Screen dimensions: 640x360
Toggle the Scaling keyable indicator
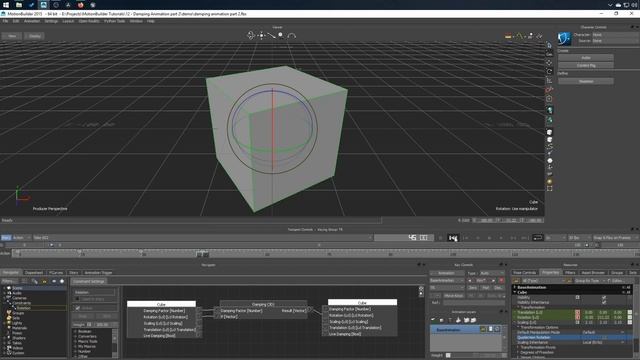(x=577, y=322)
